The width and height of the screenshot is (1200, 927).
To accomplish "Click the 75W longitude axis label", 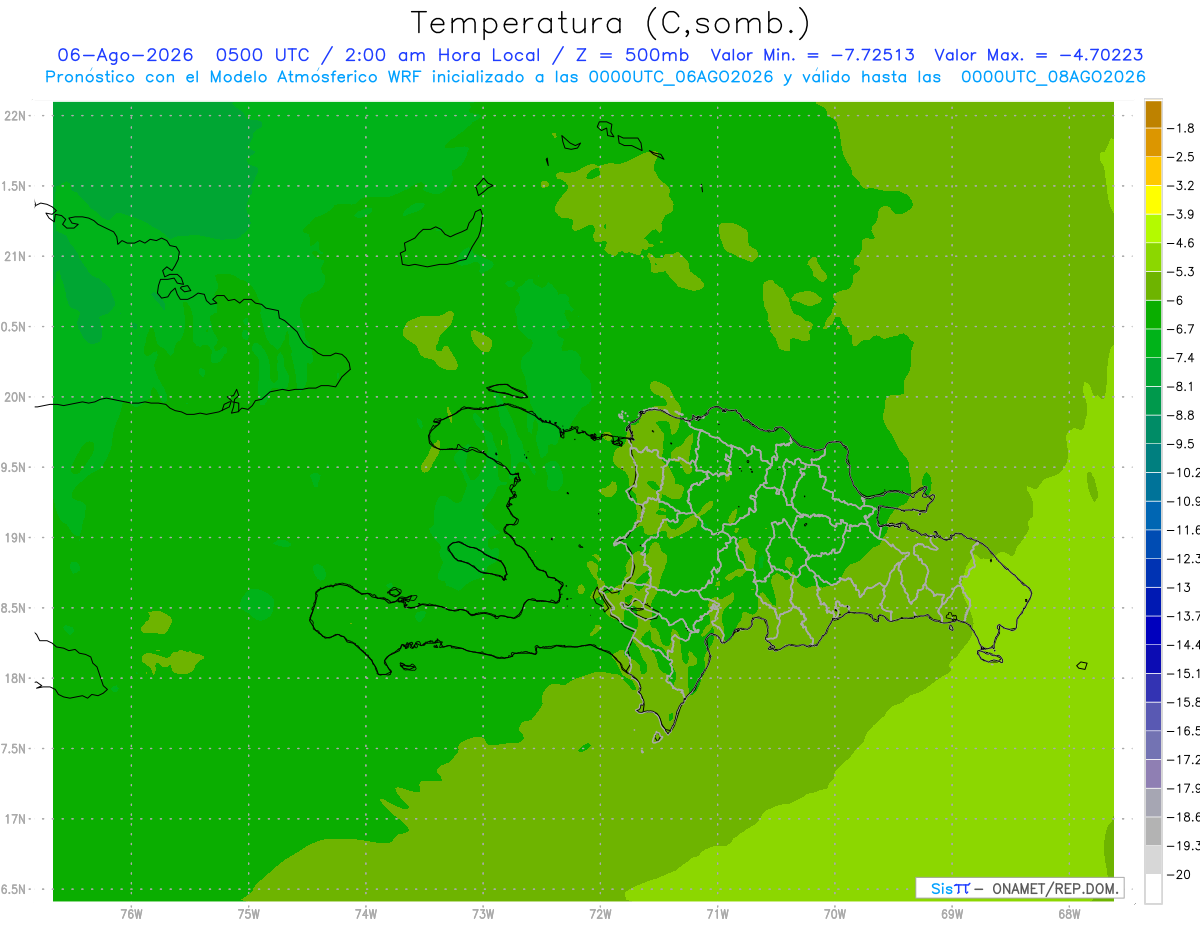I will 249,913.
